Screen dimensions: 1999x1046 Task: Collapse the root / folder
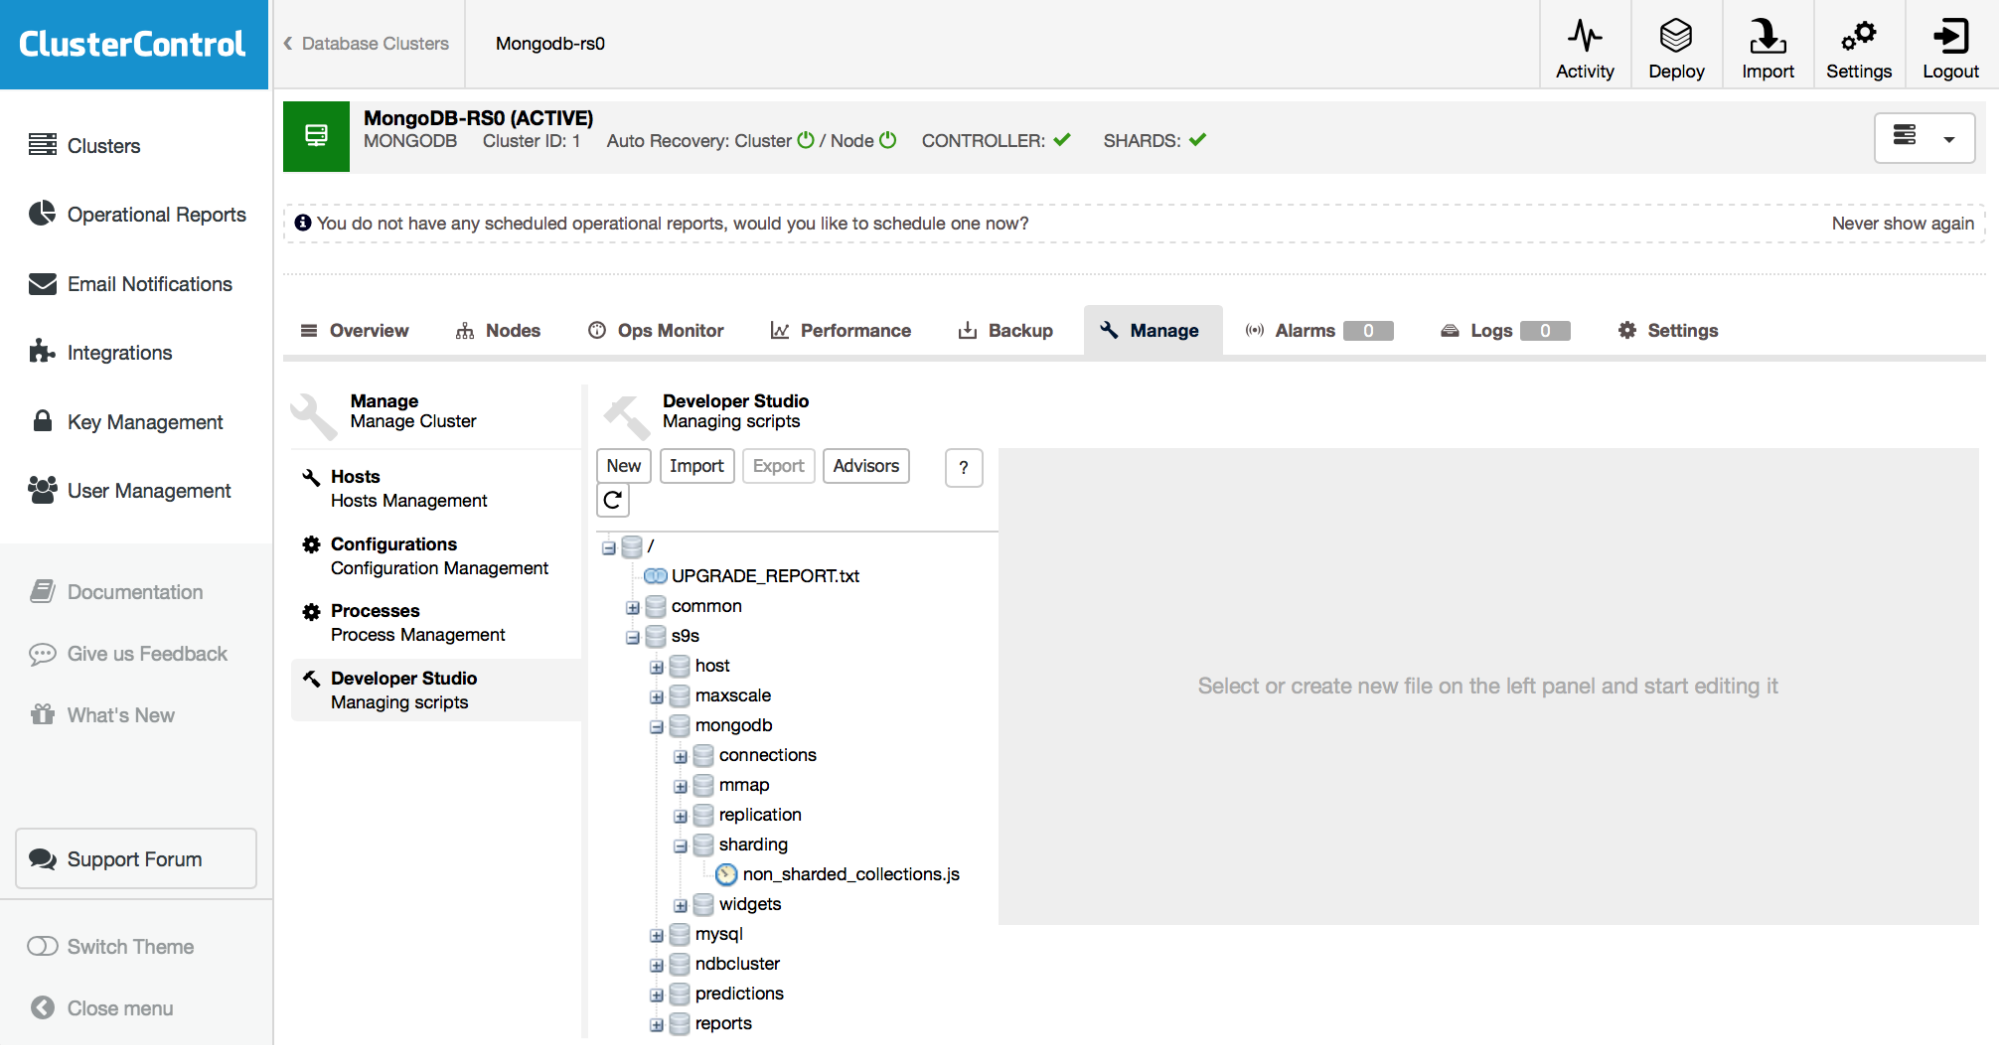[608, 548]
